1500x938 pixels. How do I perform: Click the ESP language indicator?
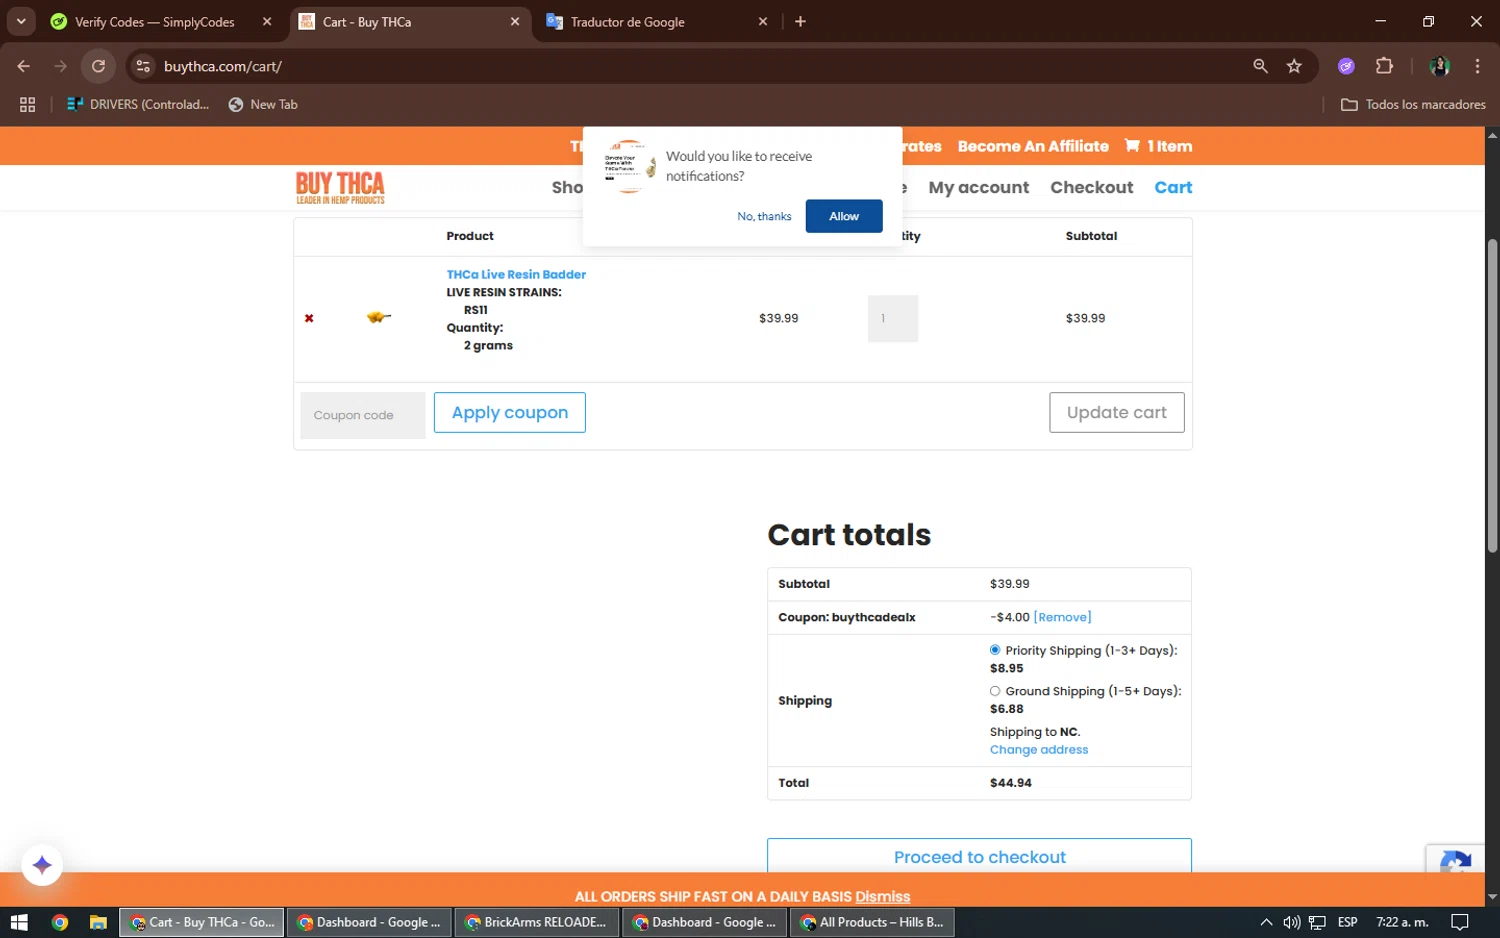coord(1348,922)
